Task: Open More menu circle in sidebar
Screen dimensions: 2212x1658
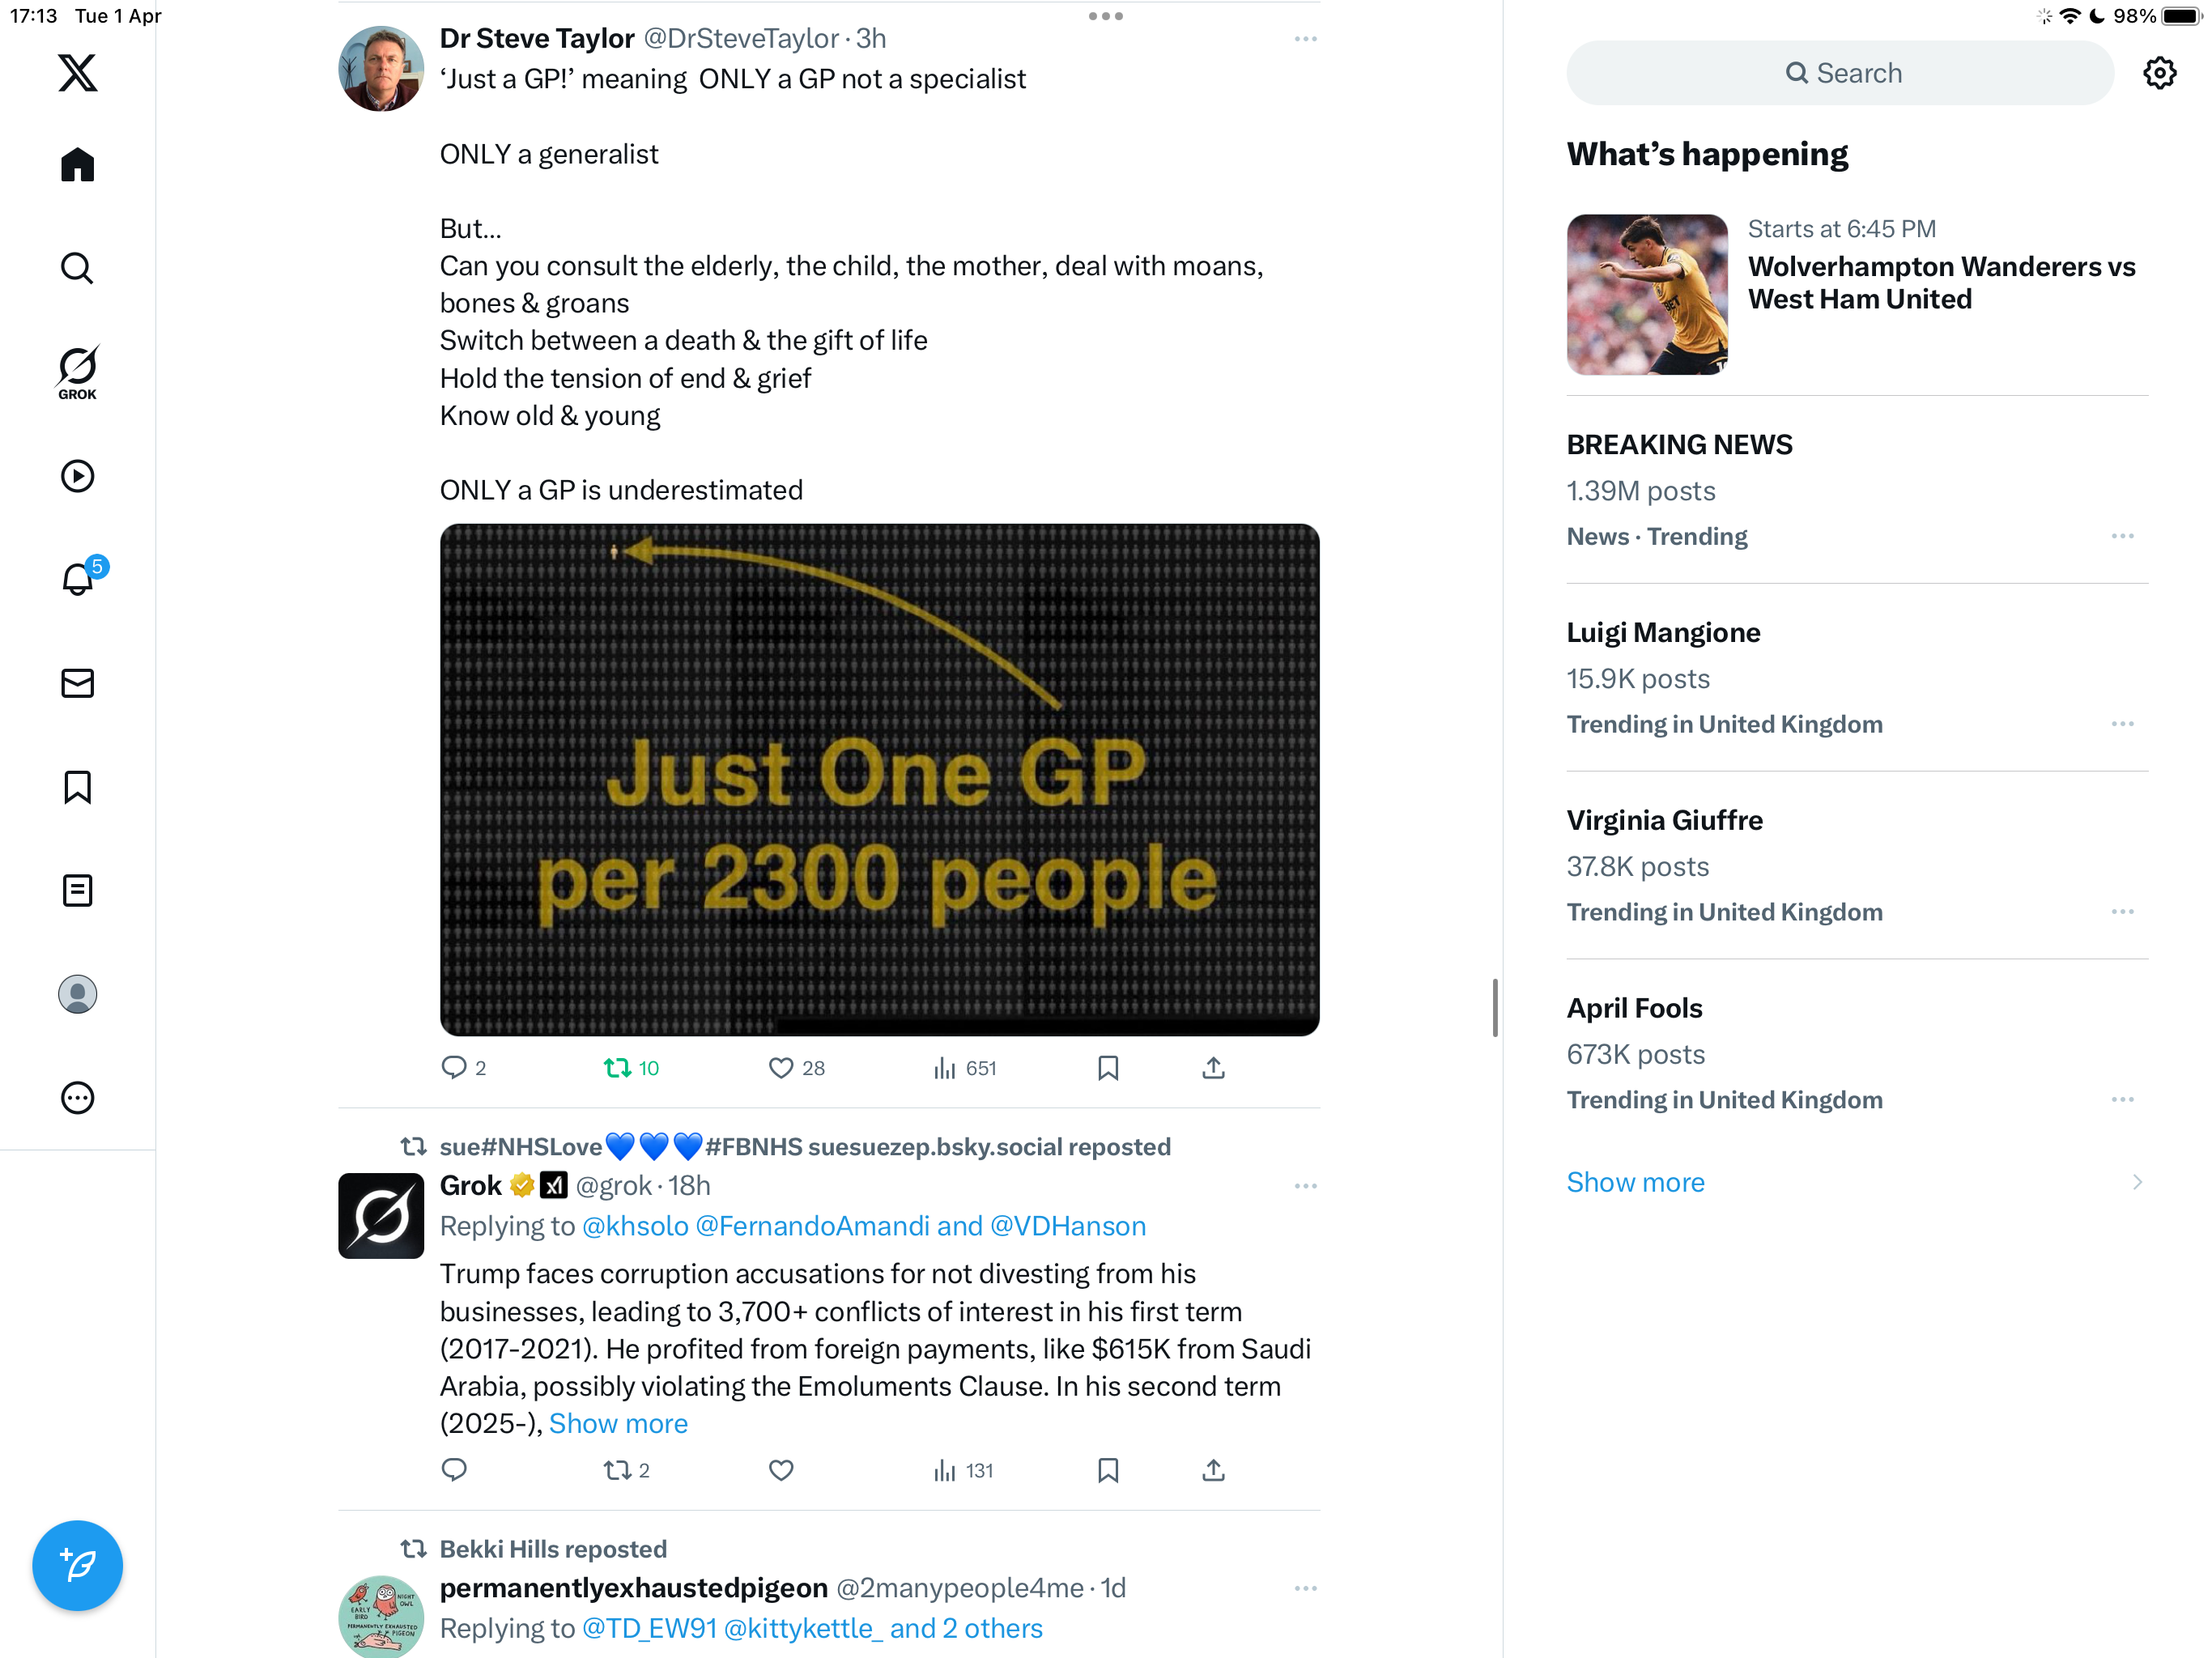Action: tap(77, 1098)
